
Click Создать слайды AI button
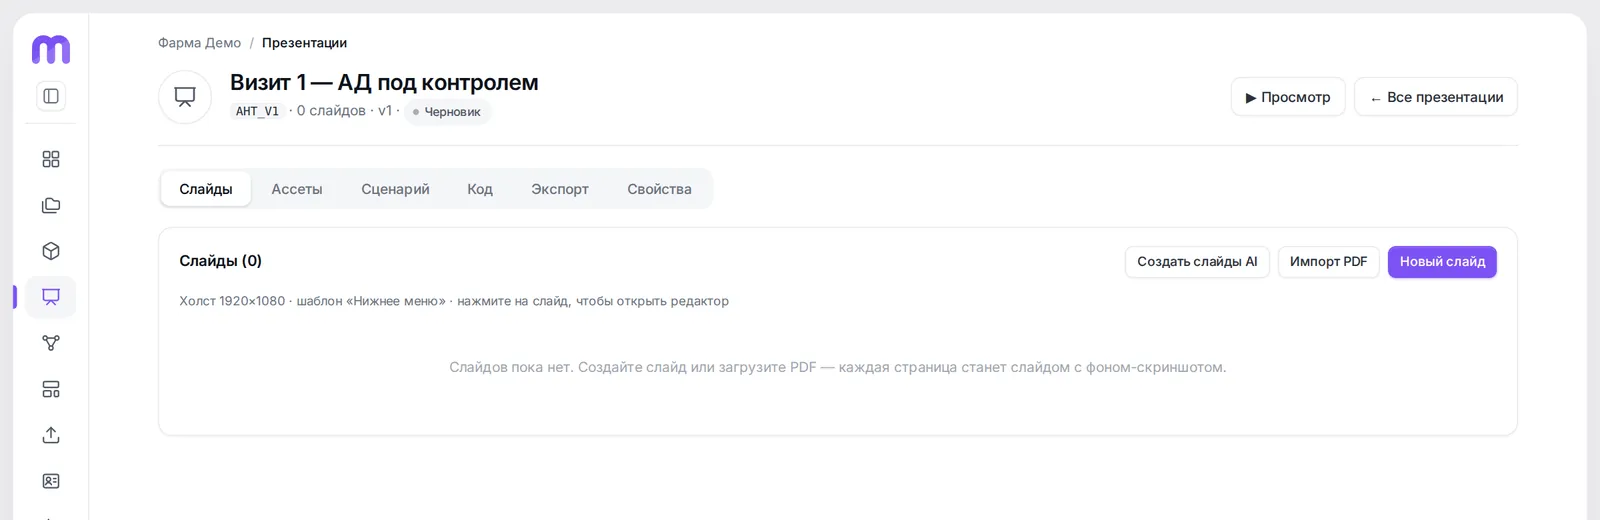coord(1197,262)
